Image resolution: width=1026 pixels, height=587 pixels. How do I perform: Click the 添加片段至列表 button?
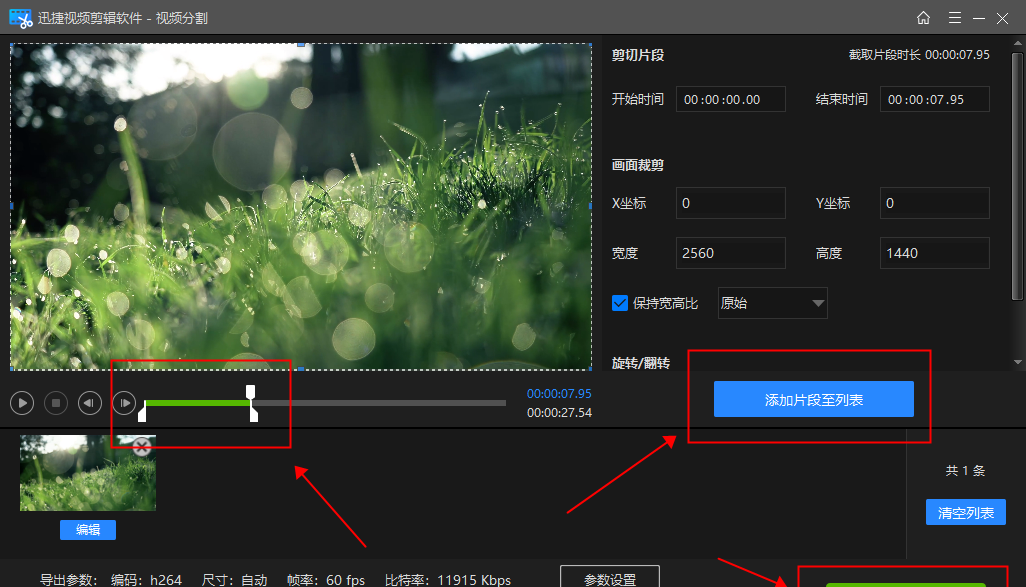(x=813, y=399)
